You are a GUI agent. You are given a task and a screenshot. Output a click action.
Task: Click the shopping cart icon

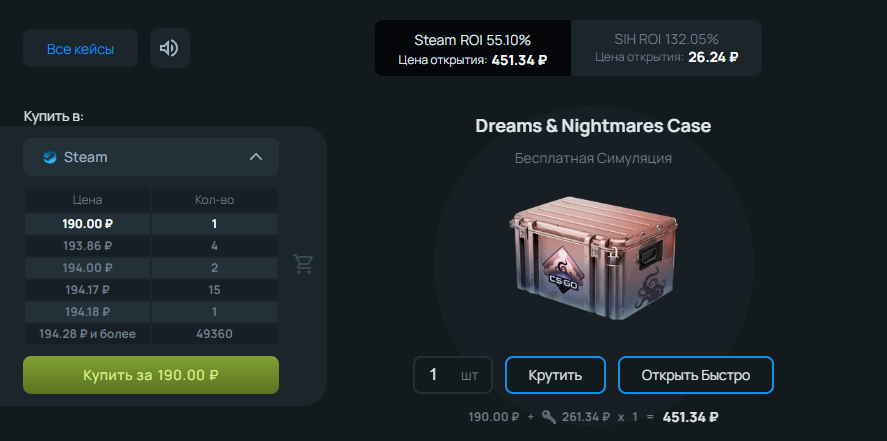coord(303,263)
